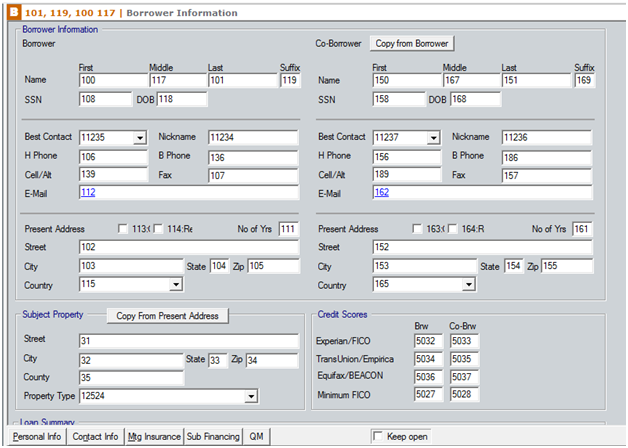Go to the QM tab
The image size is (628, 448).
tap(257, 437)
